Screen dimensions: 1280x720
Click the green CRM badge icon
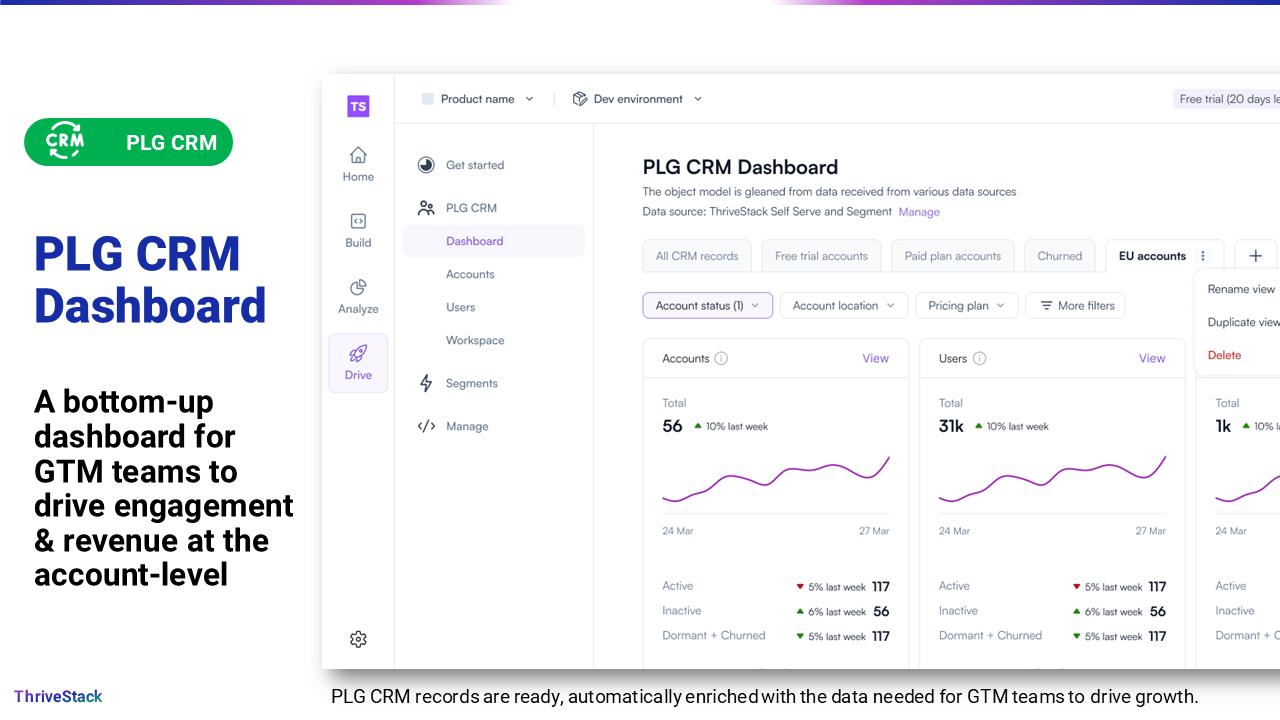pos(65,142)
